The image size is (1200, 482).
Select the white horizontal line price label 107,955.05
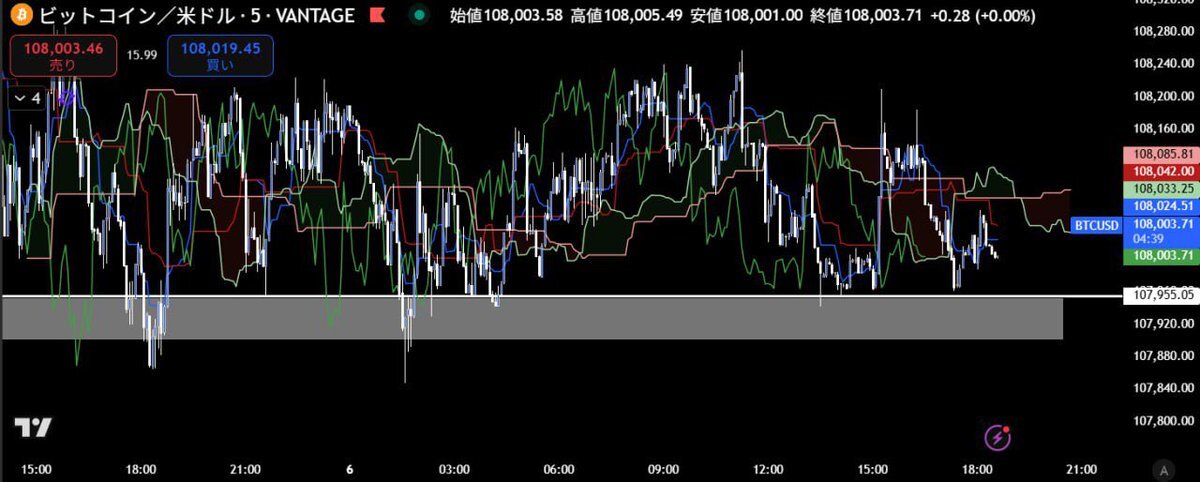click(x=1161, y=295)
